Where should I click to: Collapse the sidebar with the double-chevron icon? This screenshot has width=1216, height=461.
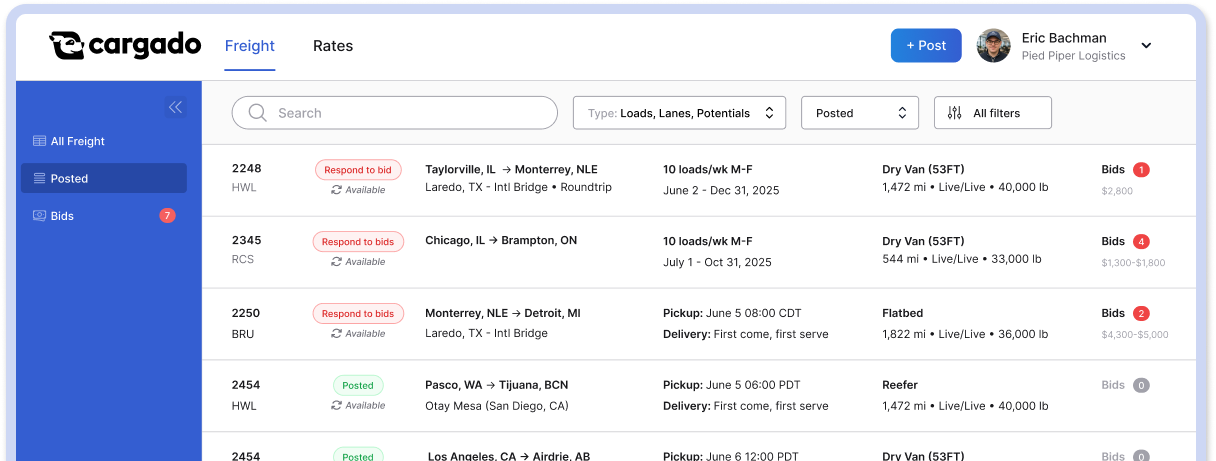click(x=176, y=107)
